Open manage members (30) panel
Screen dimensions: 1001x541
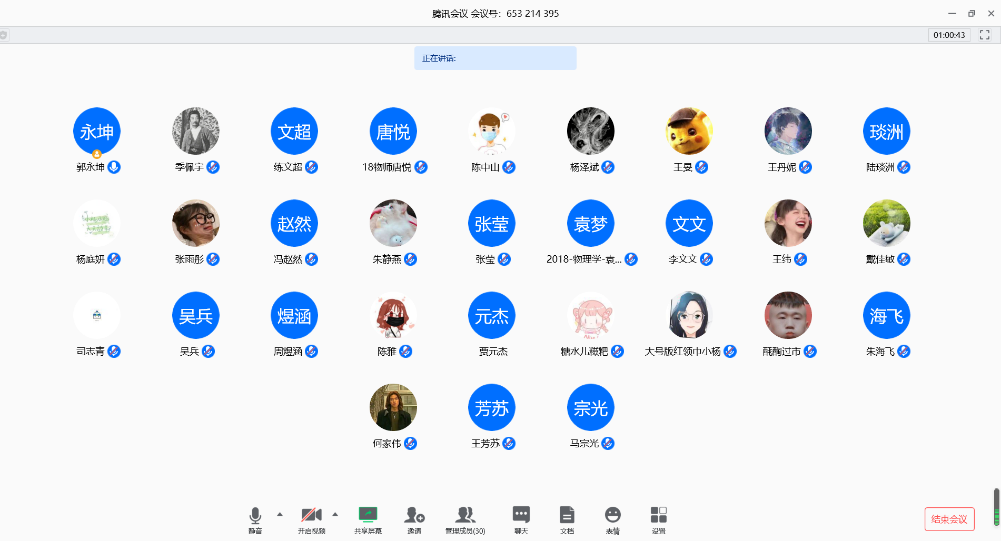click(x=465, y=517)
